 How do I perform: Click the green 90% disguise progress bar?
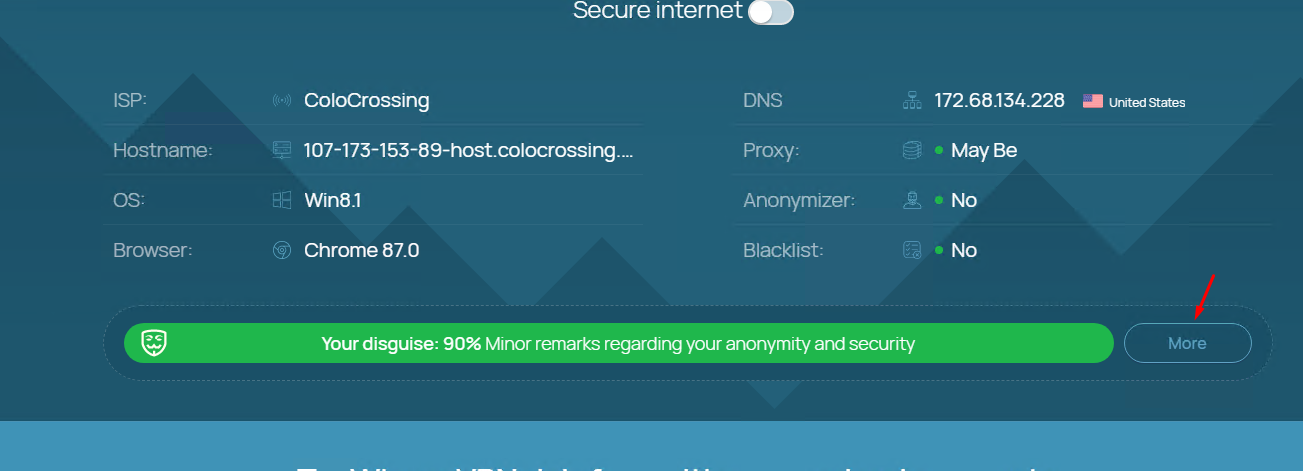[x=618, y=343]
